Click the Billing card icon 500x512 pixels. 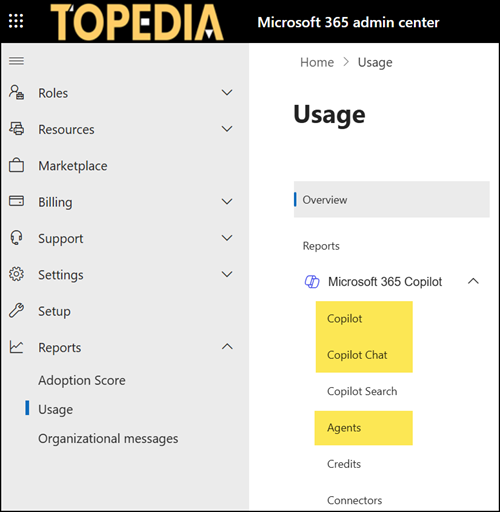(x=16, y=201)
